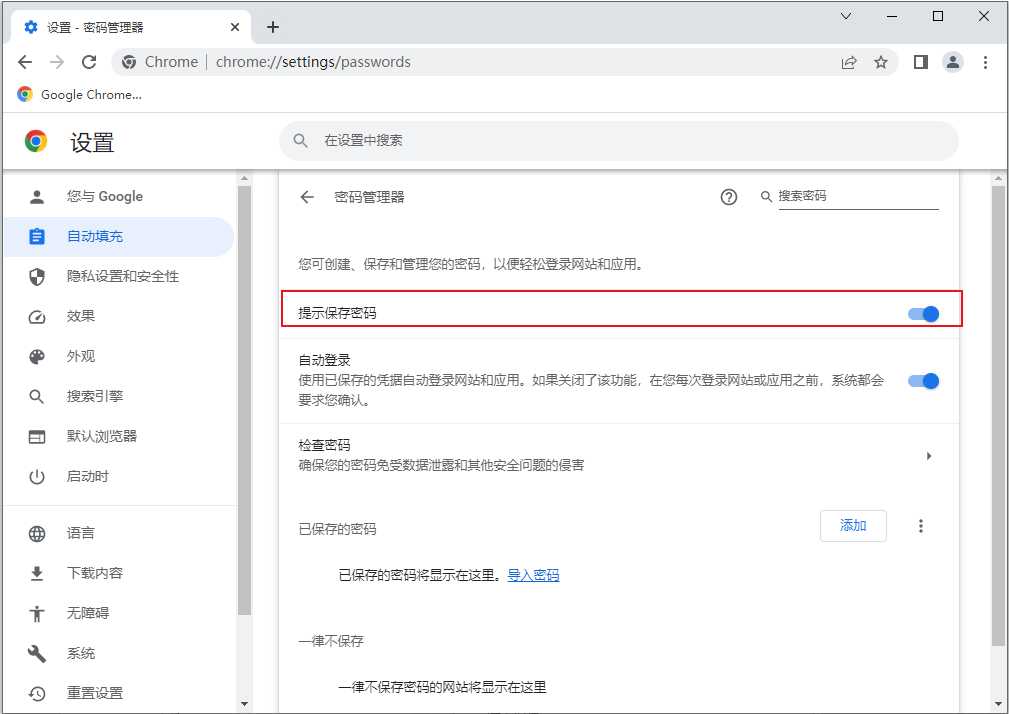Click the browser forward arrow

click(57, 62)
